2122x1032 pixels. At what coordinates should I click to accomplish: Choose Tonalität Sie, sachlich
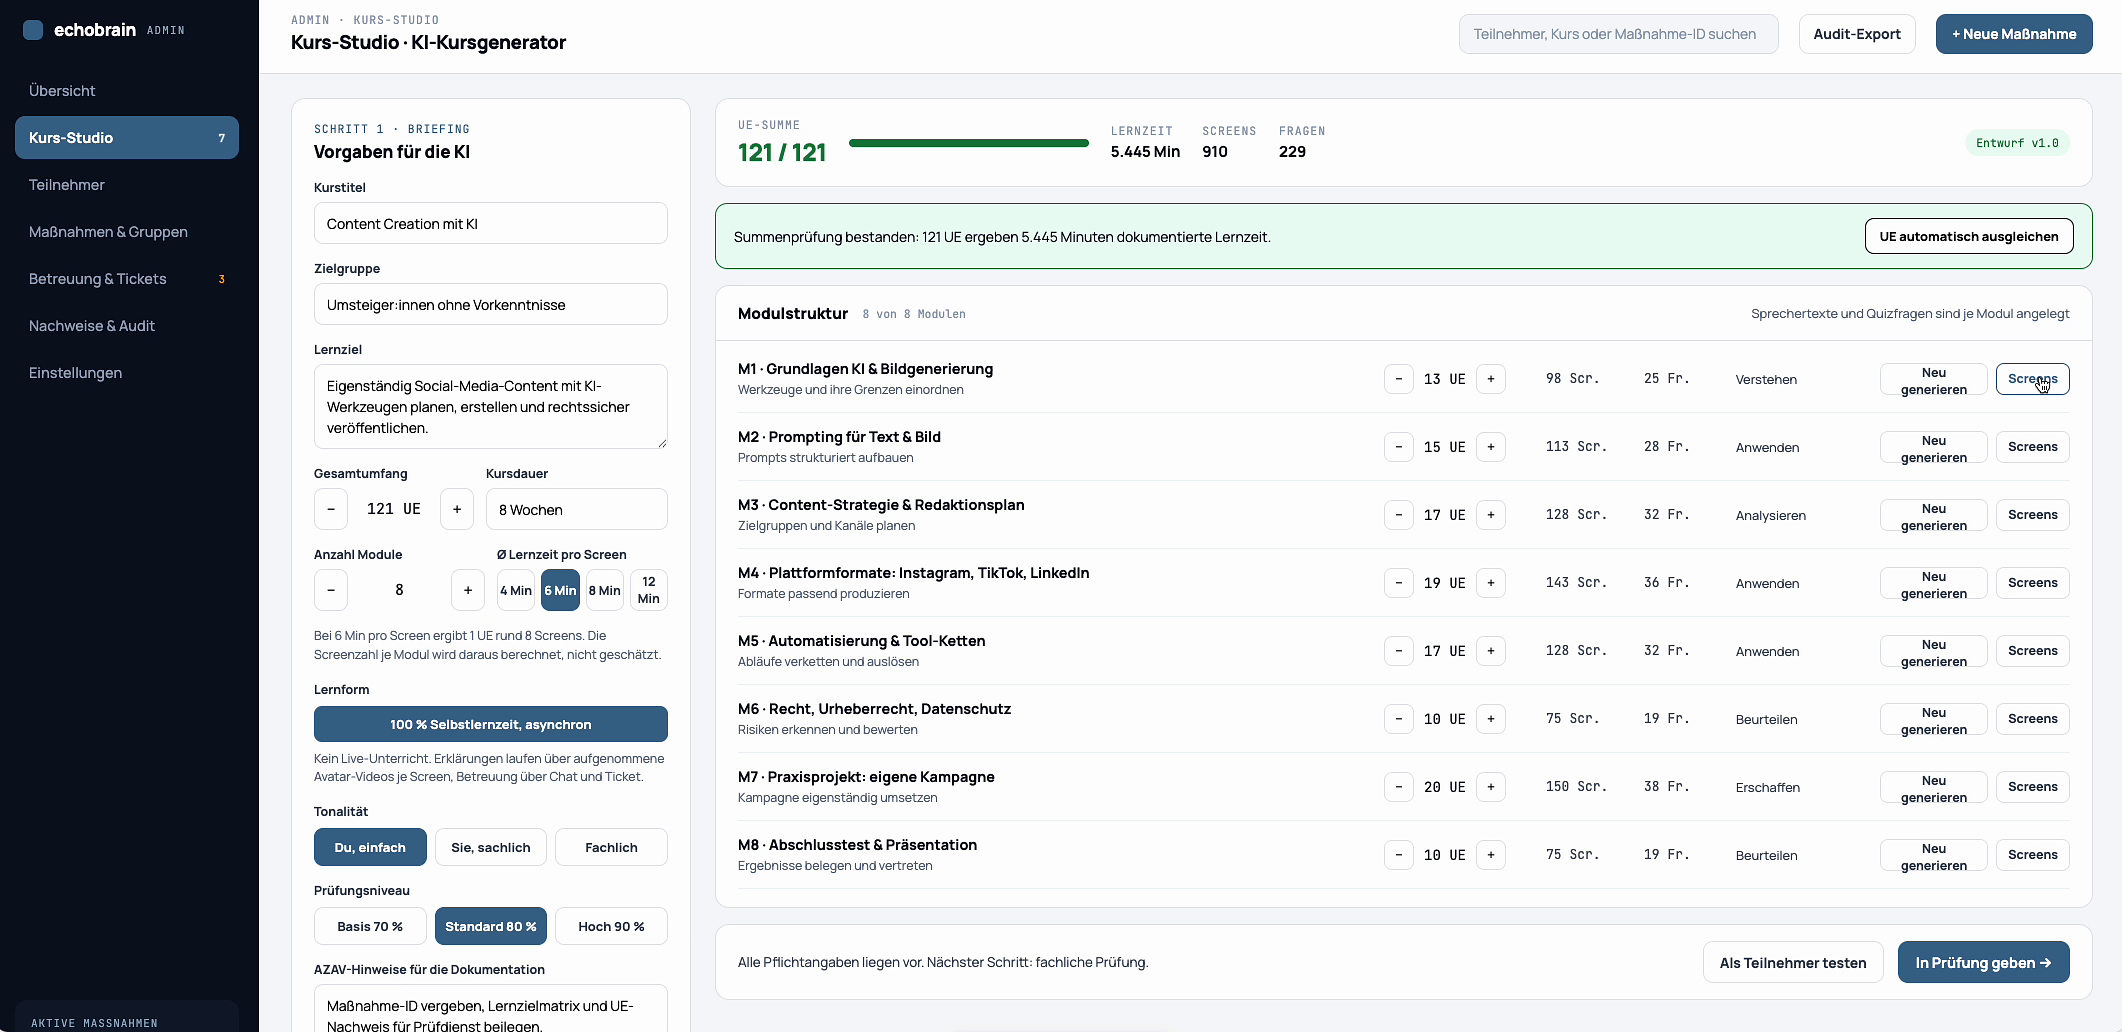coord(491,847)
